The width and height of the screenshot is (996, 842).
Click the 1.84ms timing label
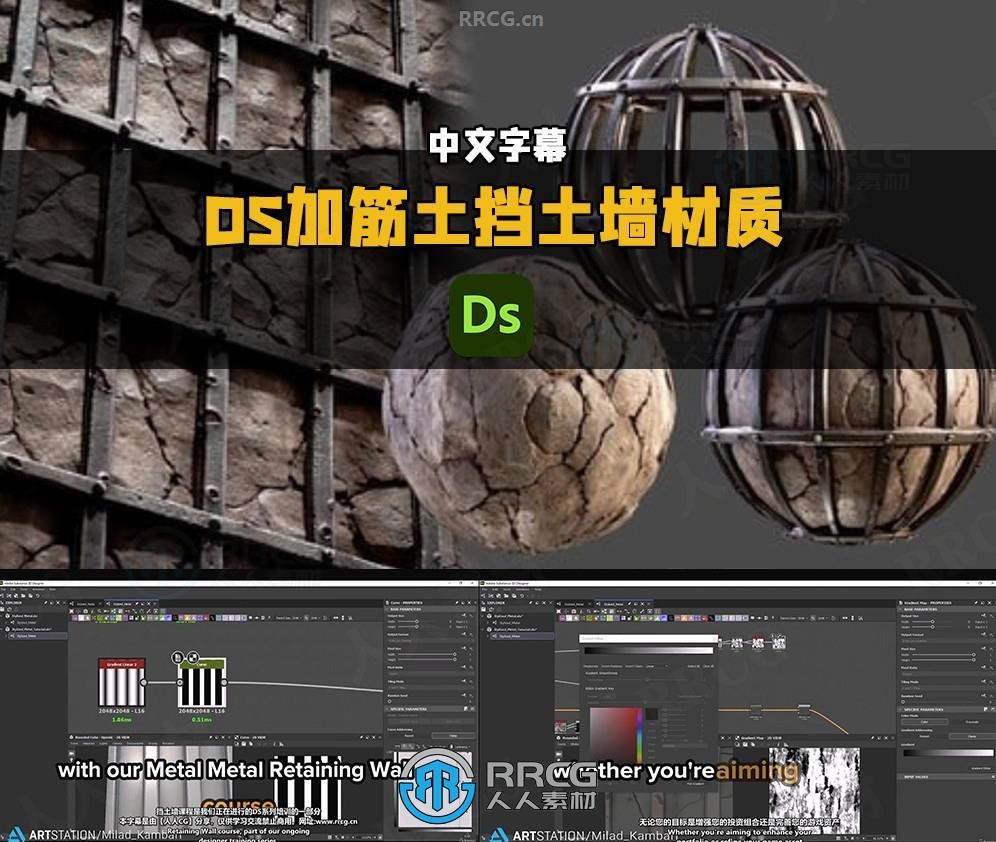pos(121,719)
